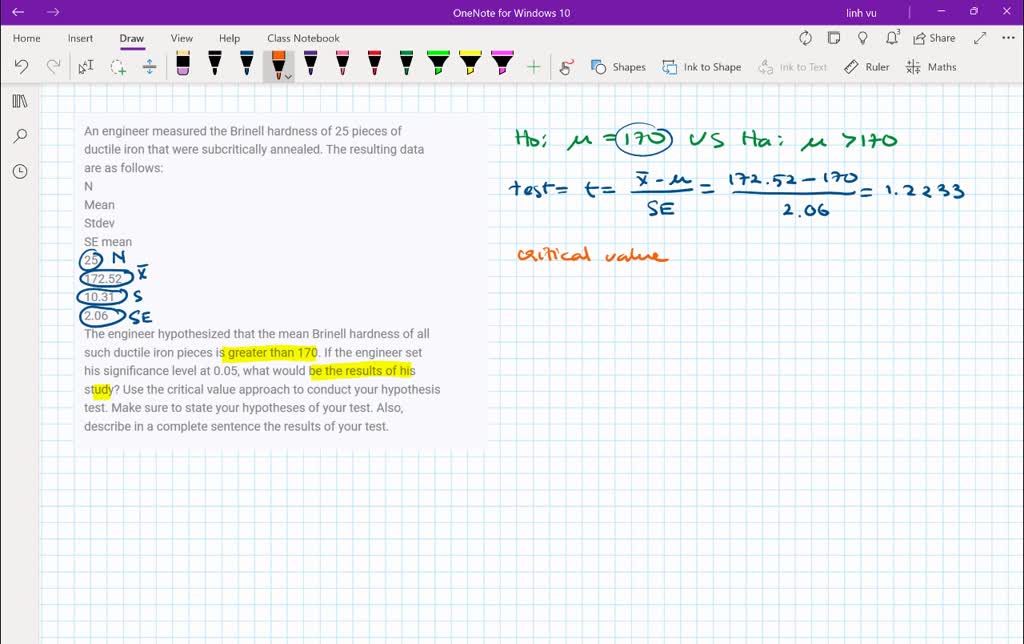The width and height of the screenshot is (1024, 644).
Task: Open the three-dots more options menu
Action: tap(1007, 38)
